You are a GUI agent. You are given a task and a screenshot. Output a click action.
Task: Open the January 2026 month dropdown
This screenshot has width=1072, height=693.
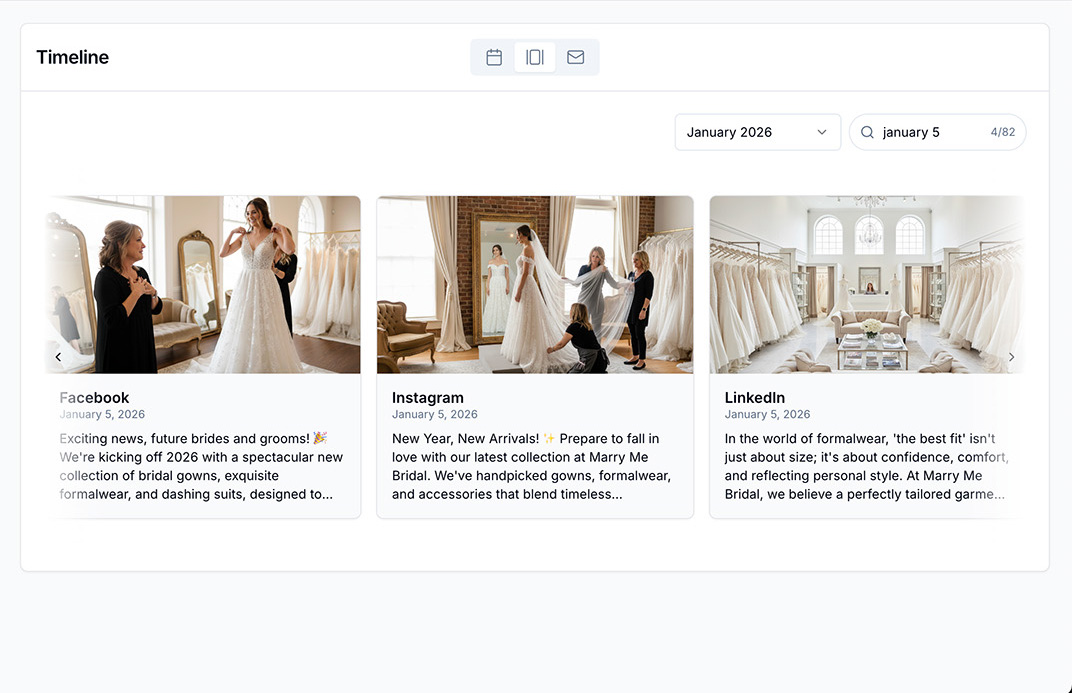point(757,132)
